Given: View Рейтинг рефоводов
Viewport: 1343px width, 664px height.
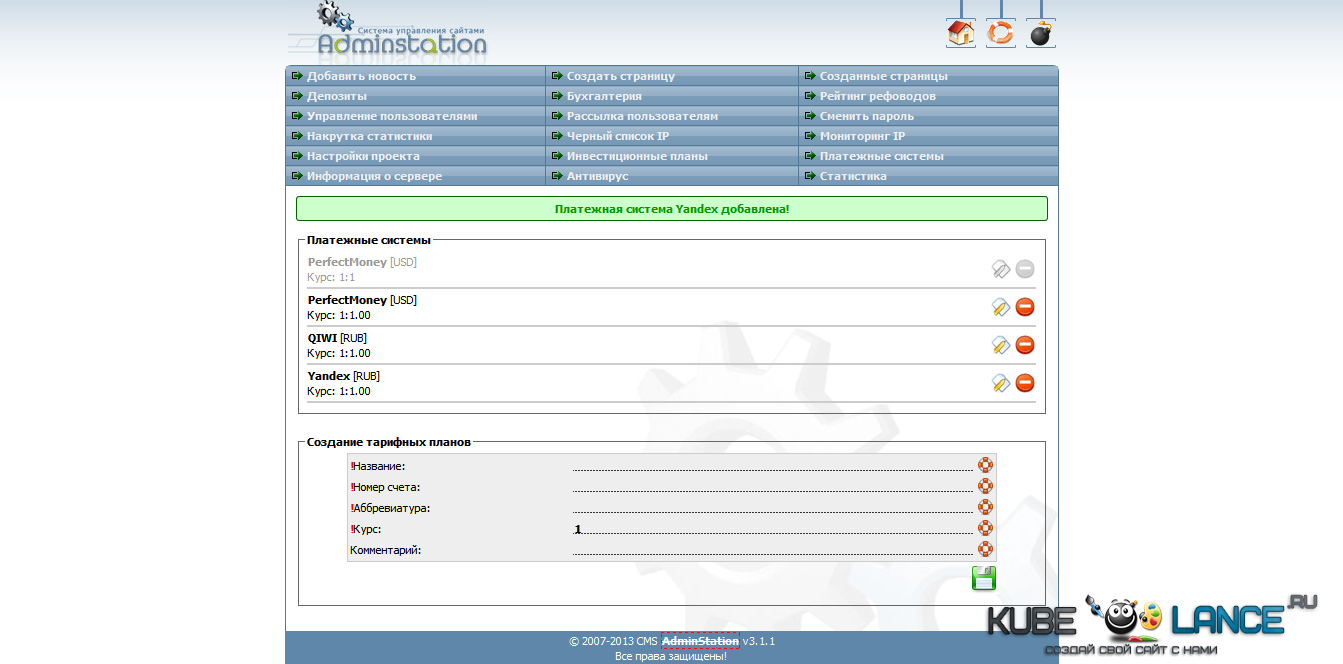Looking at the screenshot, I should tap(878, 96).
